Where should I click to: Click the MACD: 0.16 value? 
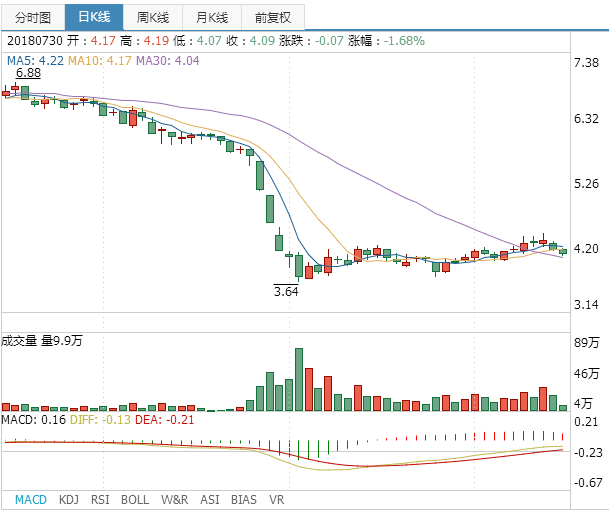(x=34, y=420)
